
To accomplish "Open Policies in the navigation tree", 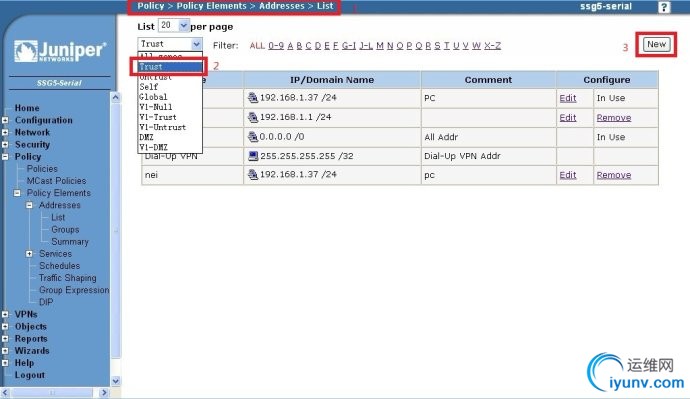I will [x=42, y=168].
